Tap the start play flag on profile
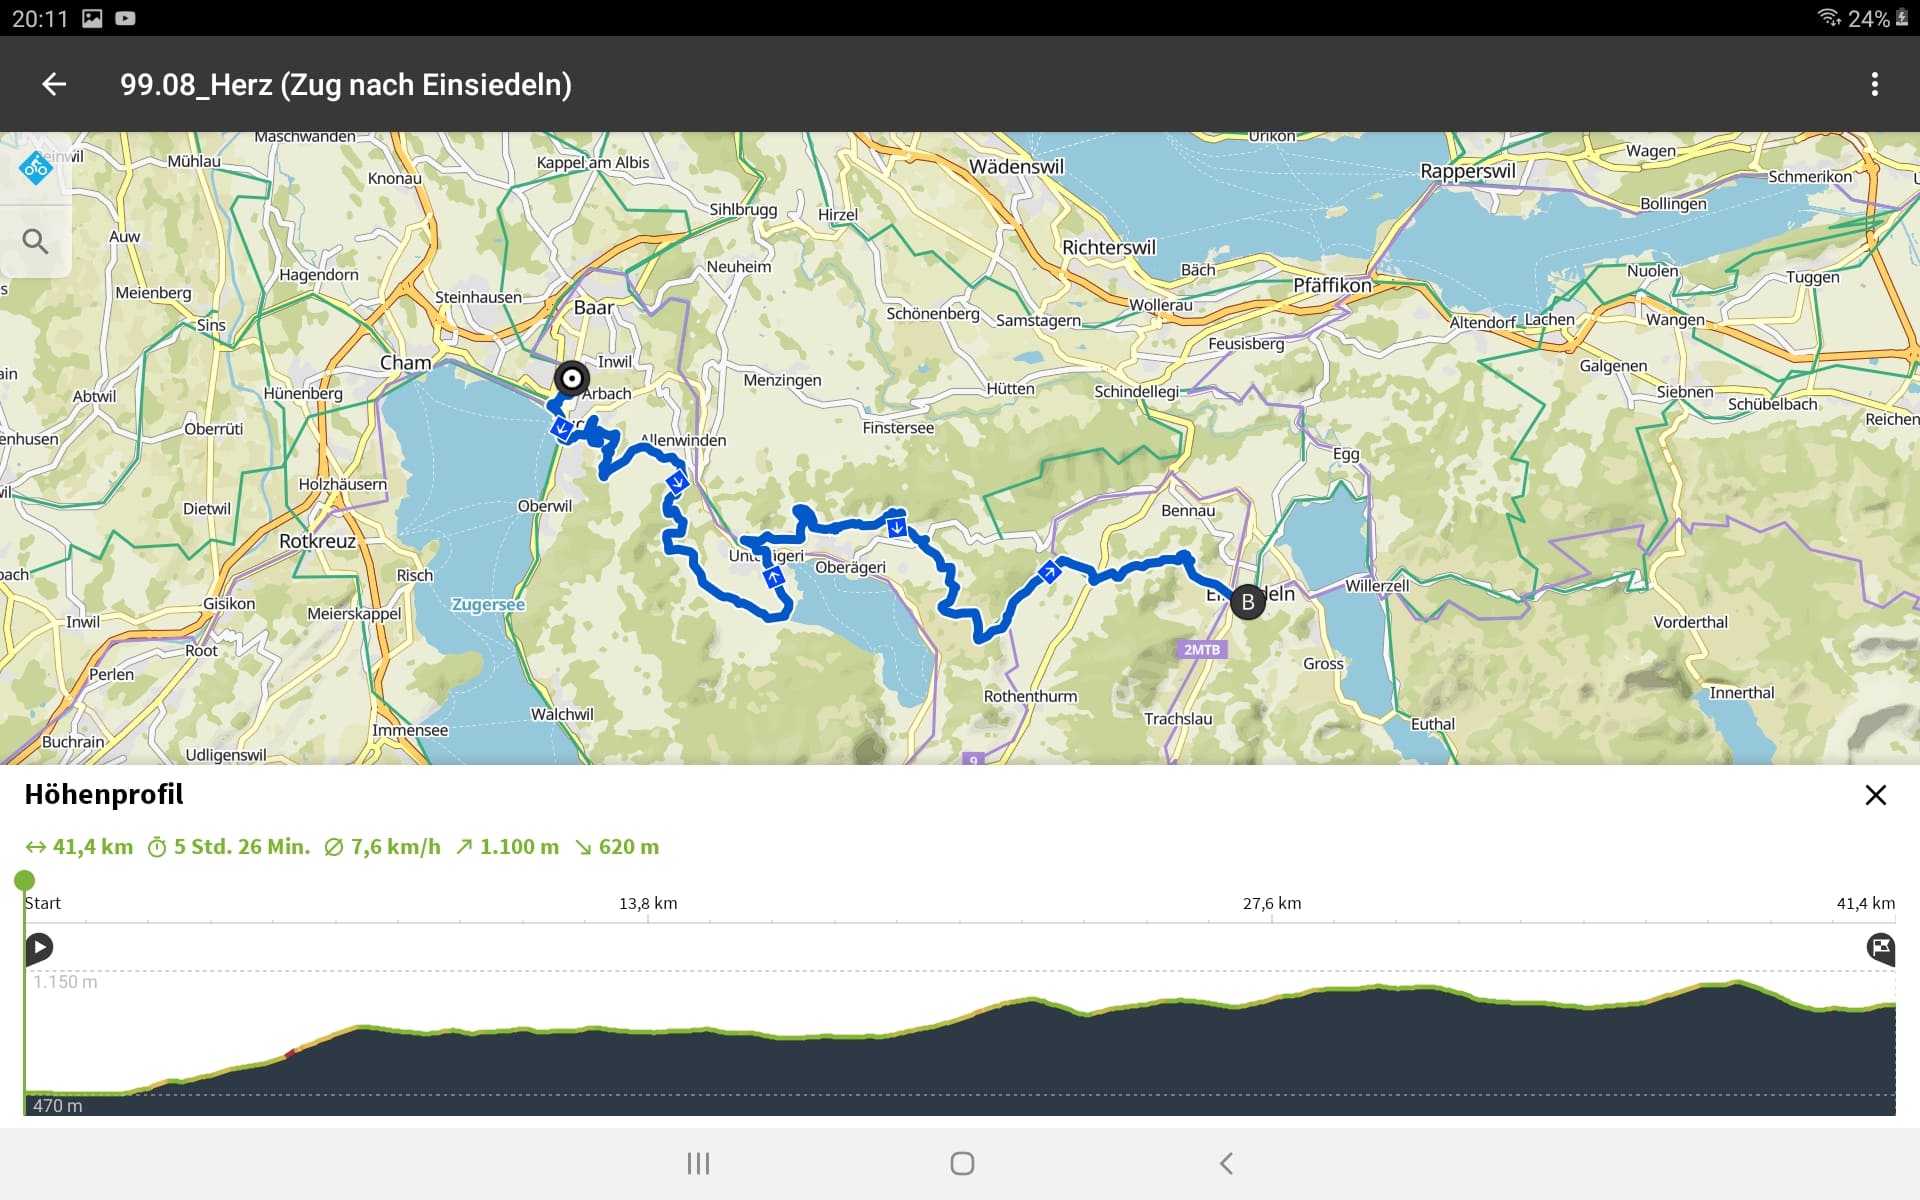Screen dimensions: 1920x1200 [39, 947]
